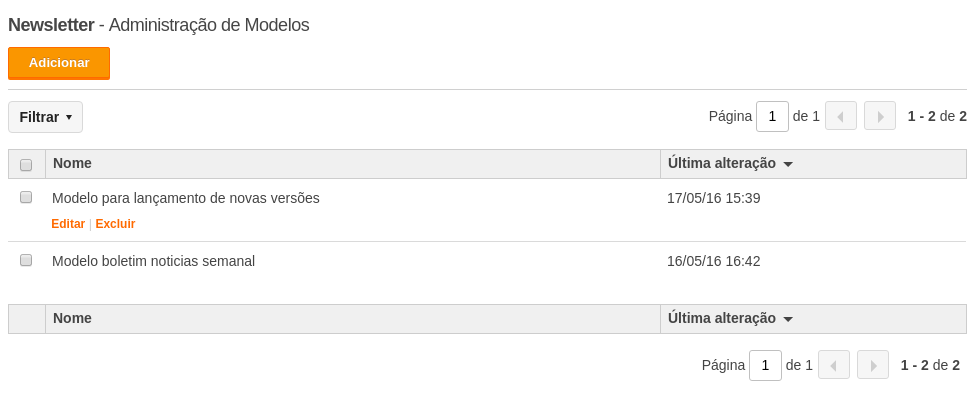Go to previous page using bottom arrow
Image resolution: width=975 pixels, height=402 pixels.
click(x=834, y=365)
